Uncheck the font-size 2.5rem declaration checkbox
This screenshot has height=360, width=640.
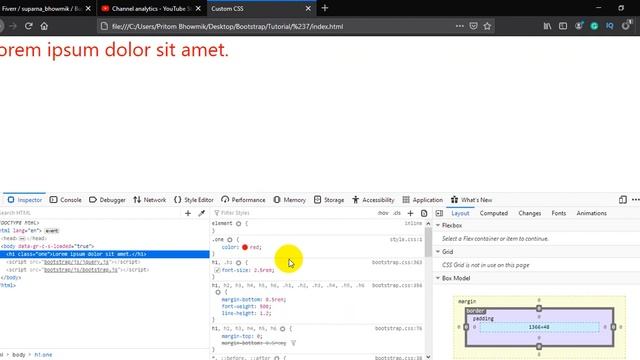[217, 270]
